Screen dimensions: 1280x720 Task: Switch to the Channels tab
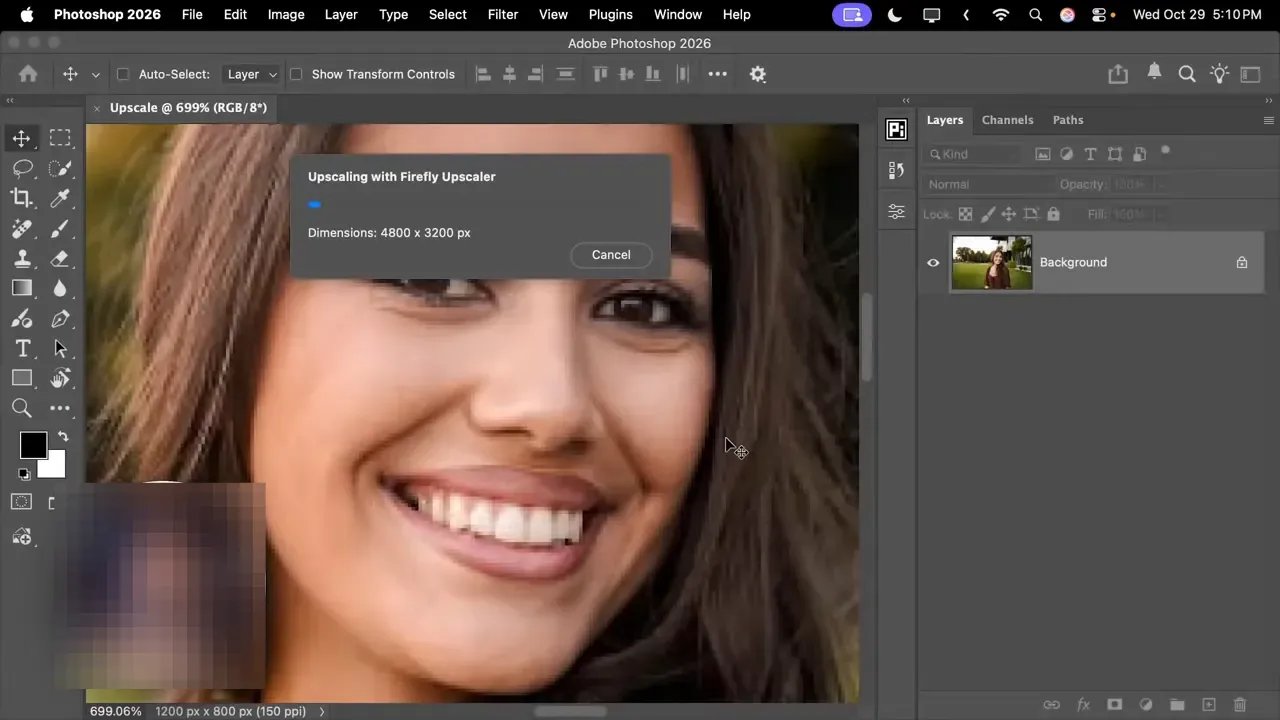pos(1007,120)
